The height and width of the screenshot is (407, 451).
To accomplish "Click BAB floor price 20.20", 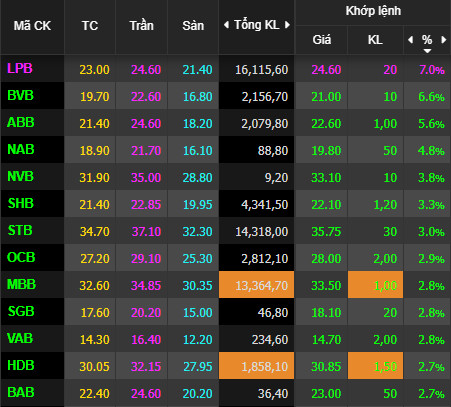I will (x=198, y=394).
